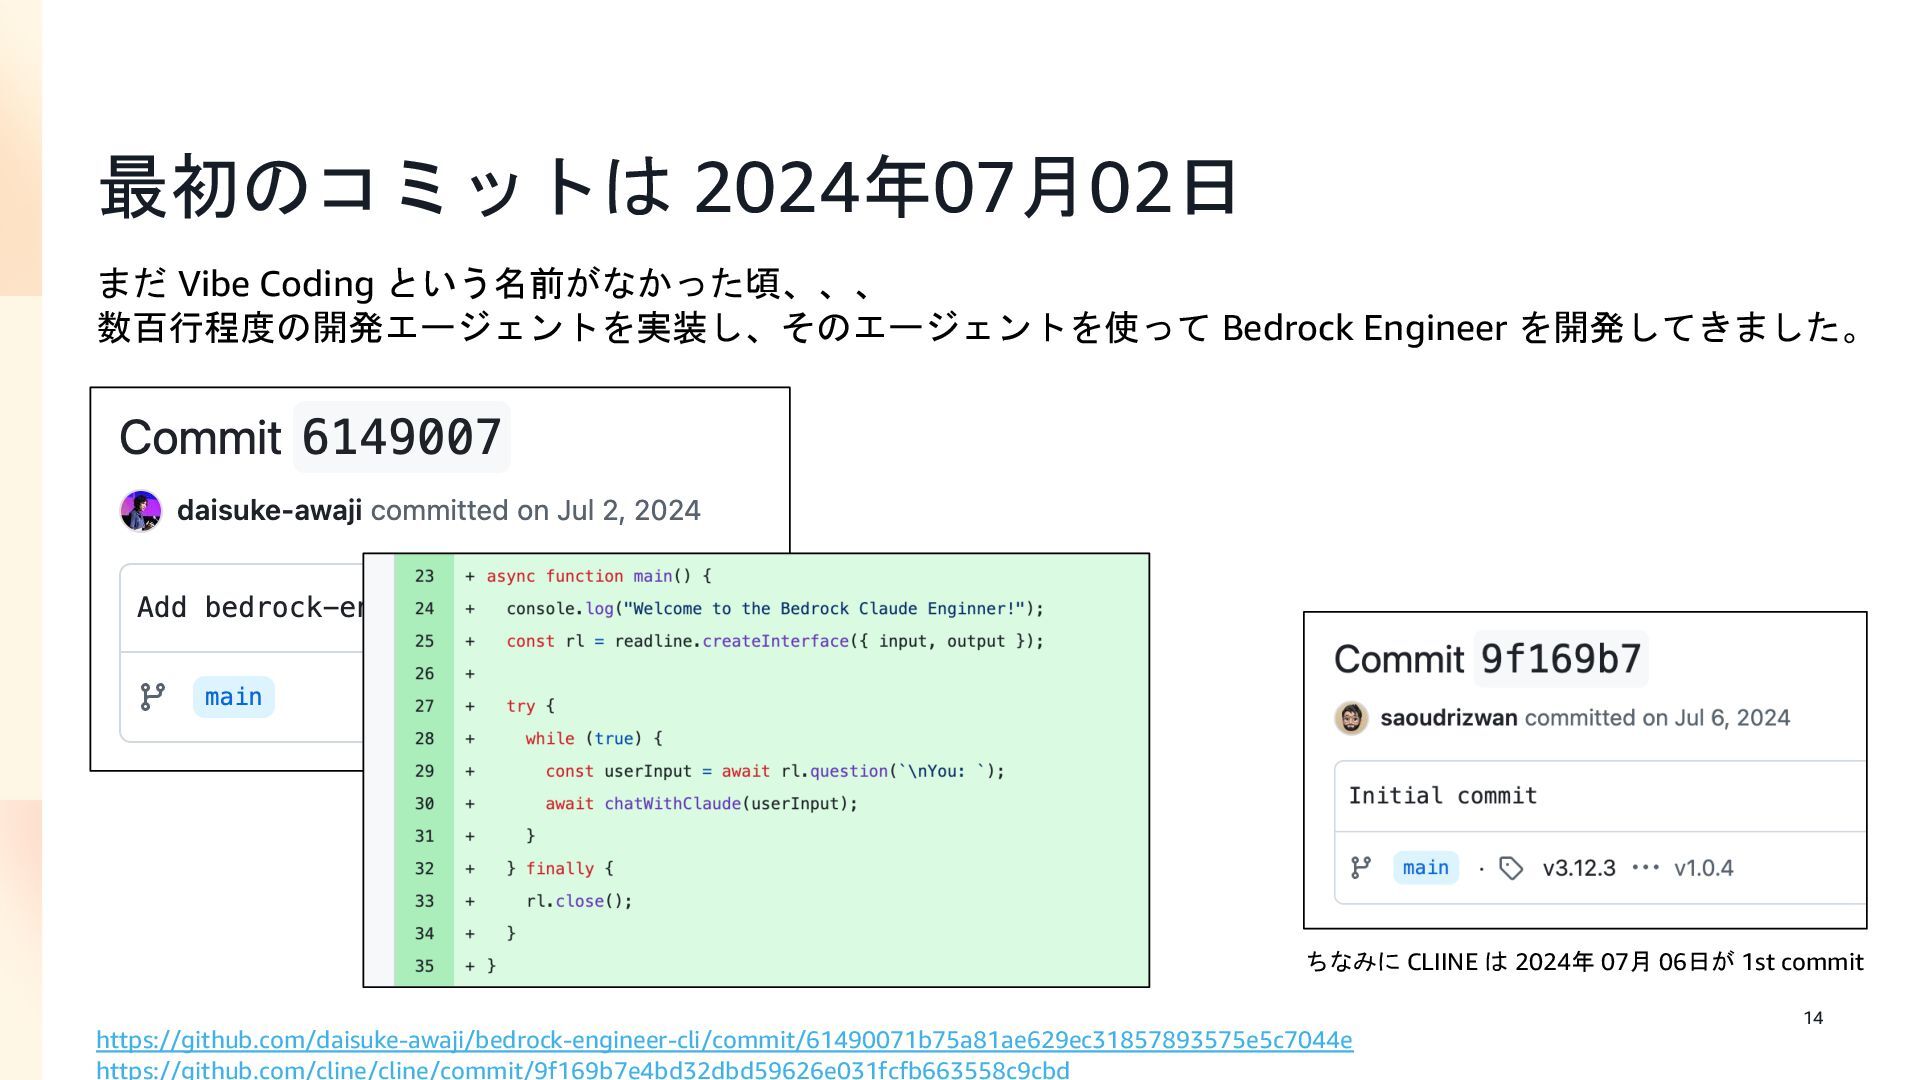Click commit hash 6149007 badge

point(401,438)
